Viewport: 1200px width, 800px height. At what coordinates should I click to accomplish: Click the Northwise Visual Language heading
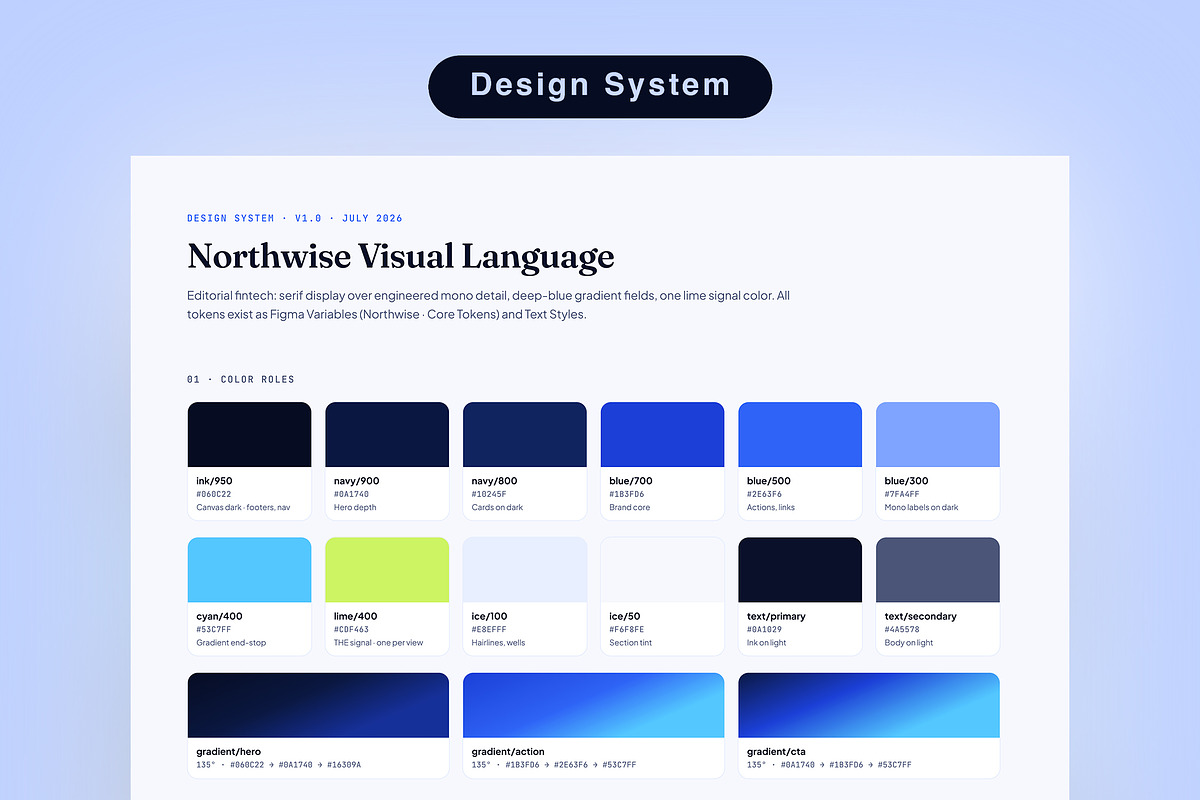tap(401, 257)
